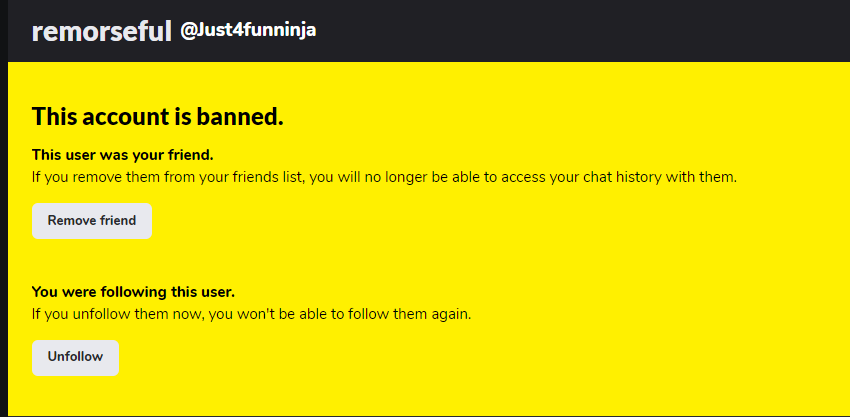Viewport: 850px width, 417px height.
Task: Click the Remove friend button
Action: (92, 221)
